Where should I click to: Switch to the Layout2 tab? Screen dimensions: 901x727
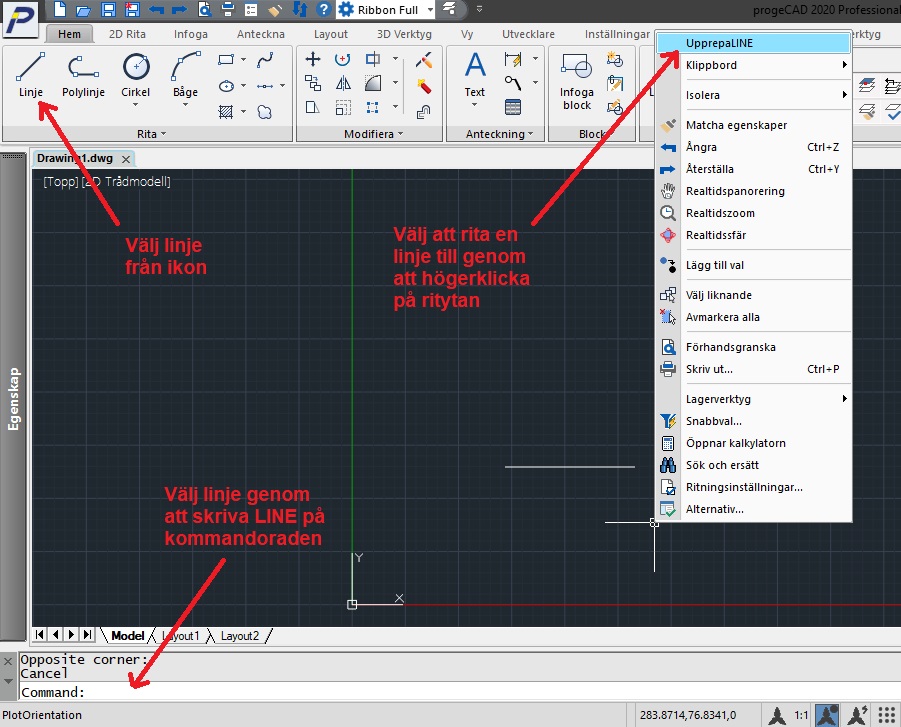[240, 636]
